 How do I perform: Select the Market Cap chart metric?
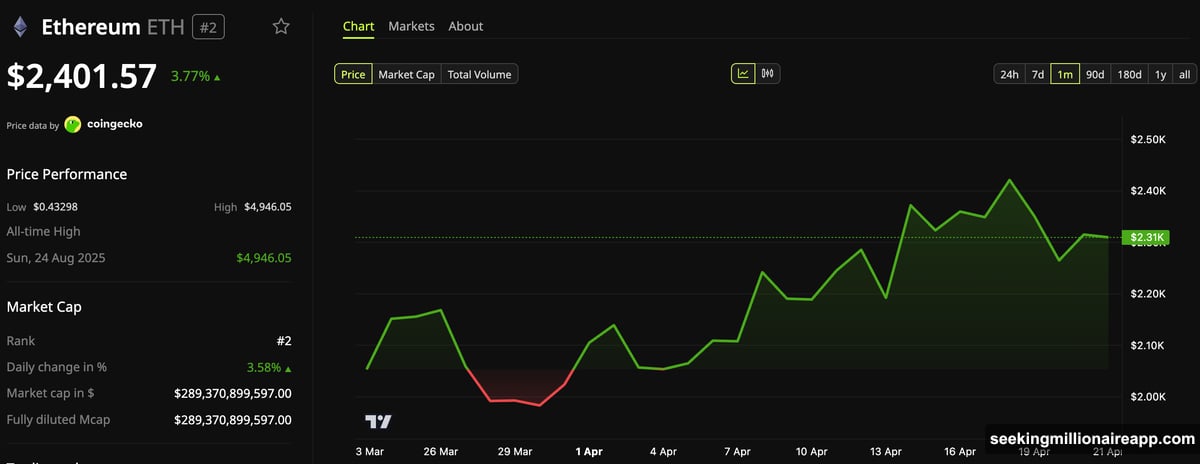[x=406, y=74]
